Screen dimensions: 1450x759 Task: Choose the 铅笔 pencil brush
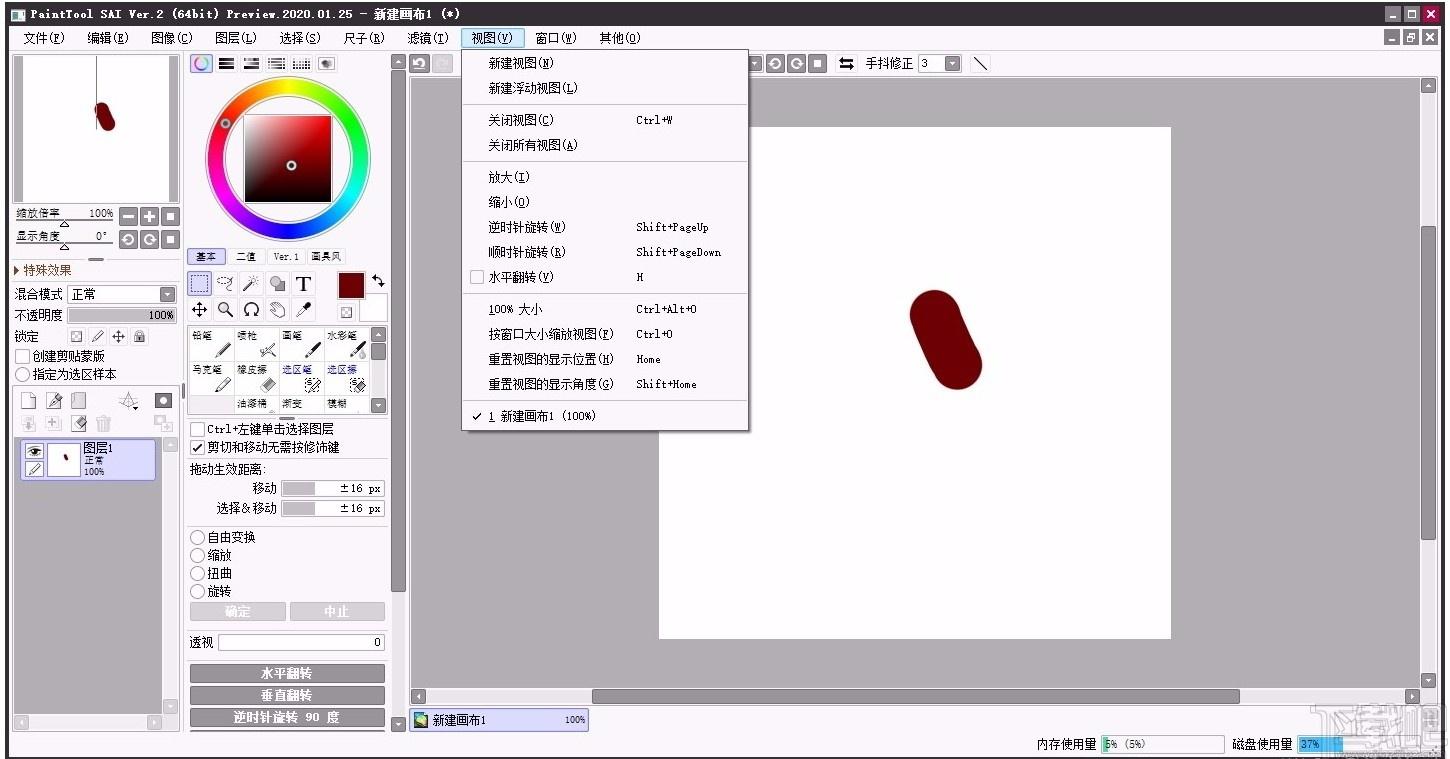pyautogui.click(x=211, y=343)
